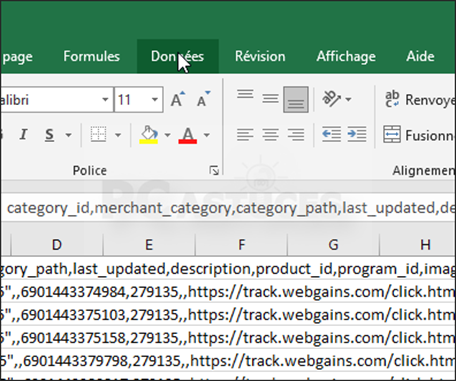Apply cell borders icon
The height and width of the screenshot is (381, 456).
[x=98, y=135]
